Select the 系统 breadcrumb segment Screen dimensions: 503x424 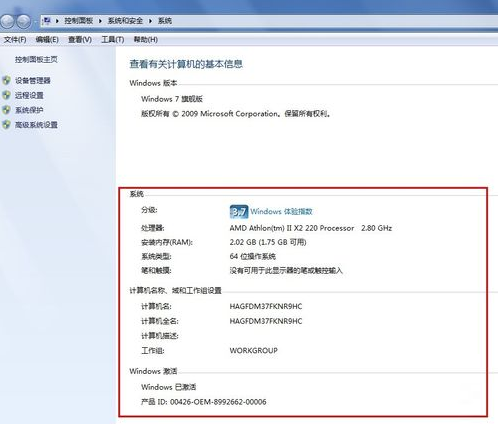(x=165, y=21)
